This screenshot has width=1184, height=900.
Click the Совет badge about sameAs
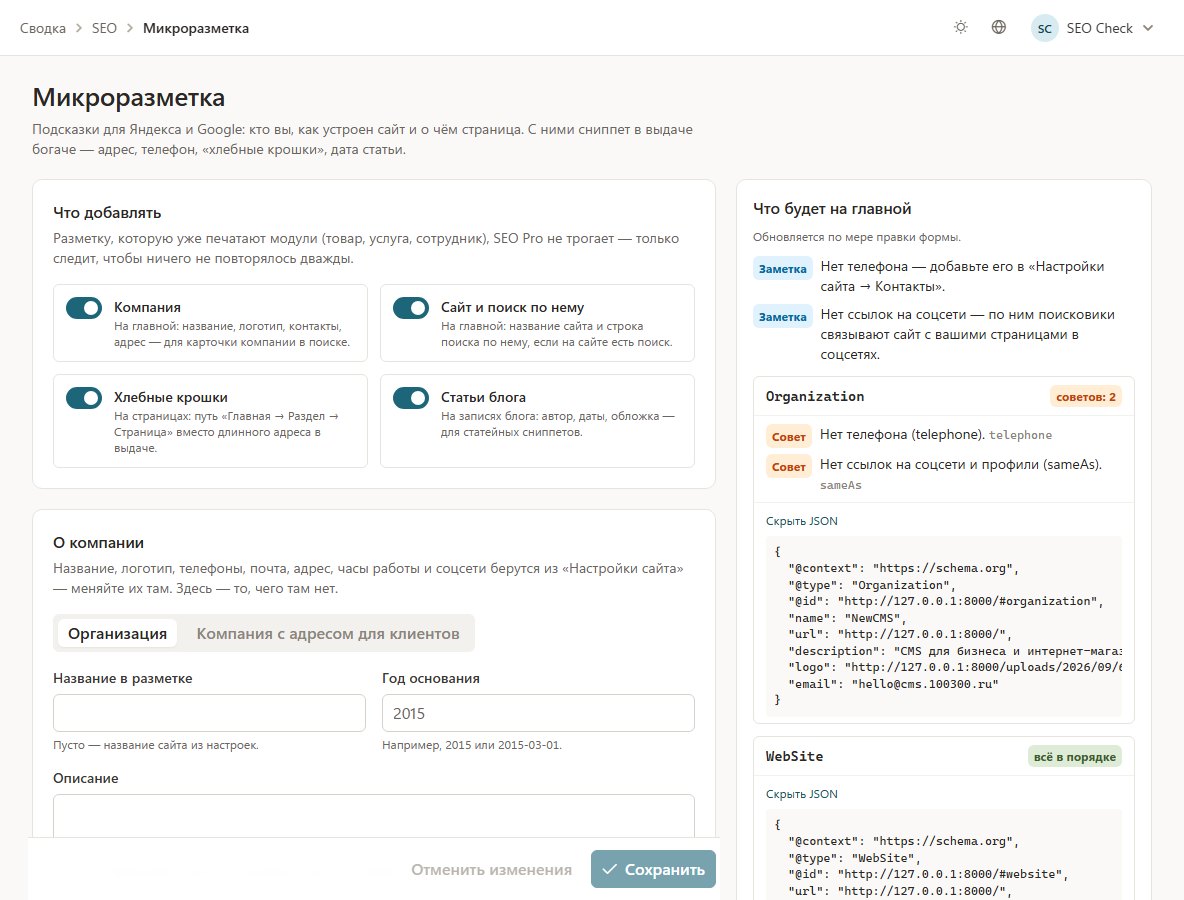(x=788, y=467)
